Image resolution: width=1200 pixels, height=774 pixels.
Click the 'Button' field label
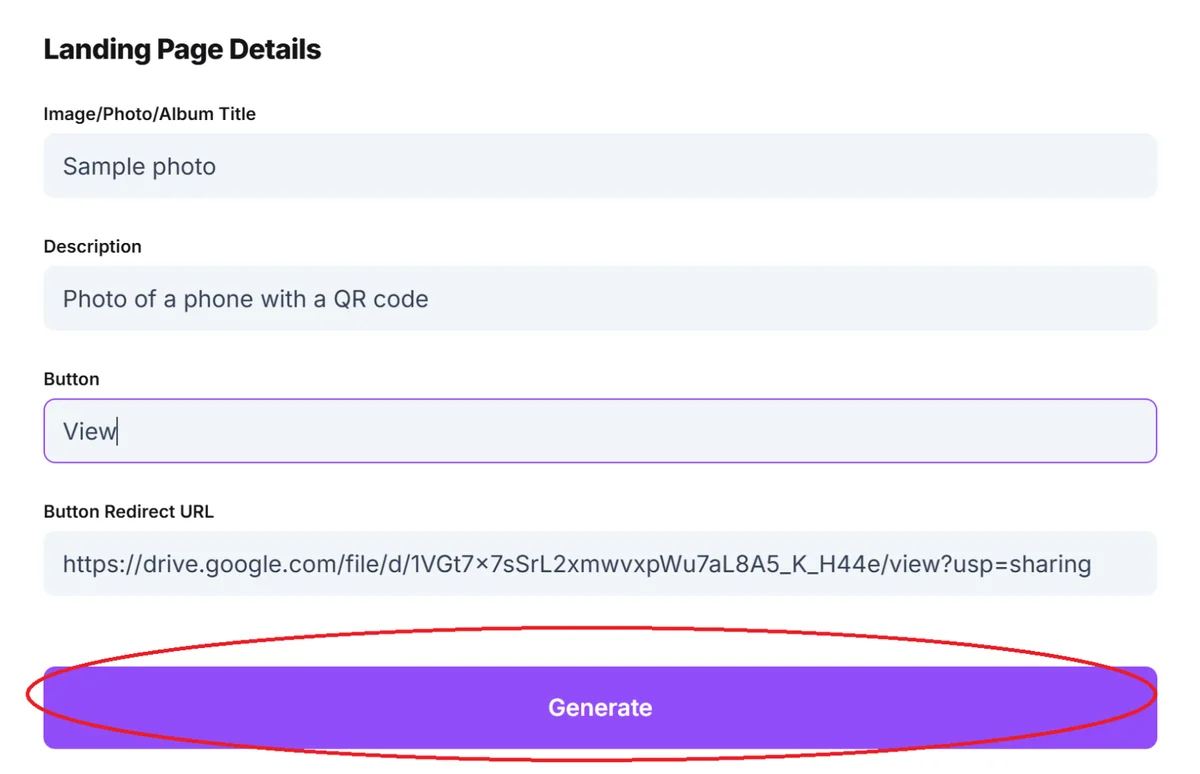coord(71,378)
